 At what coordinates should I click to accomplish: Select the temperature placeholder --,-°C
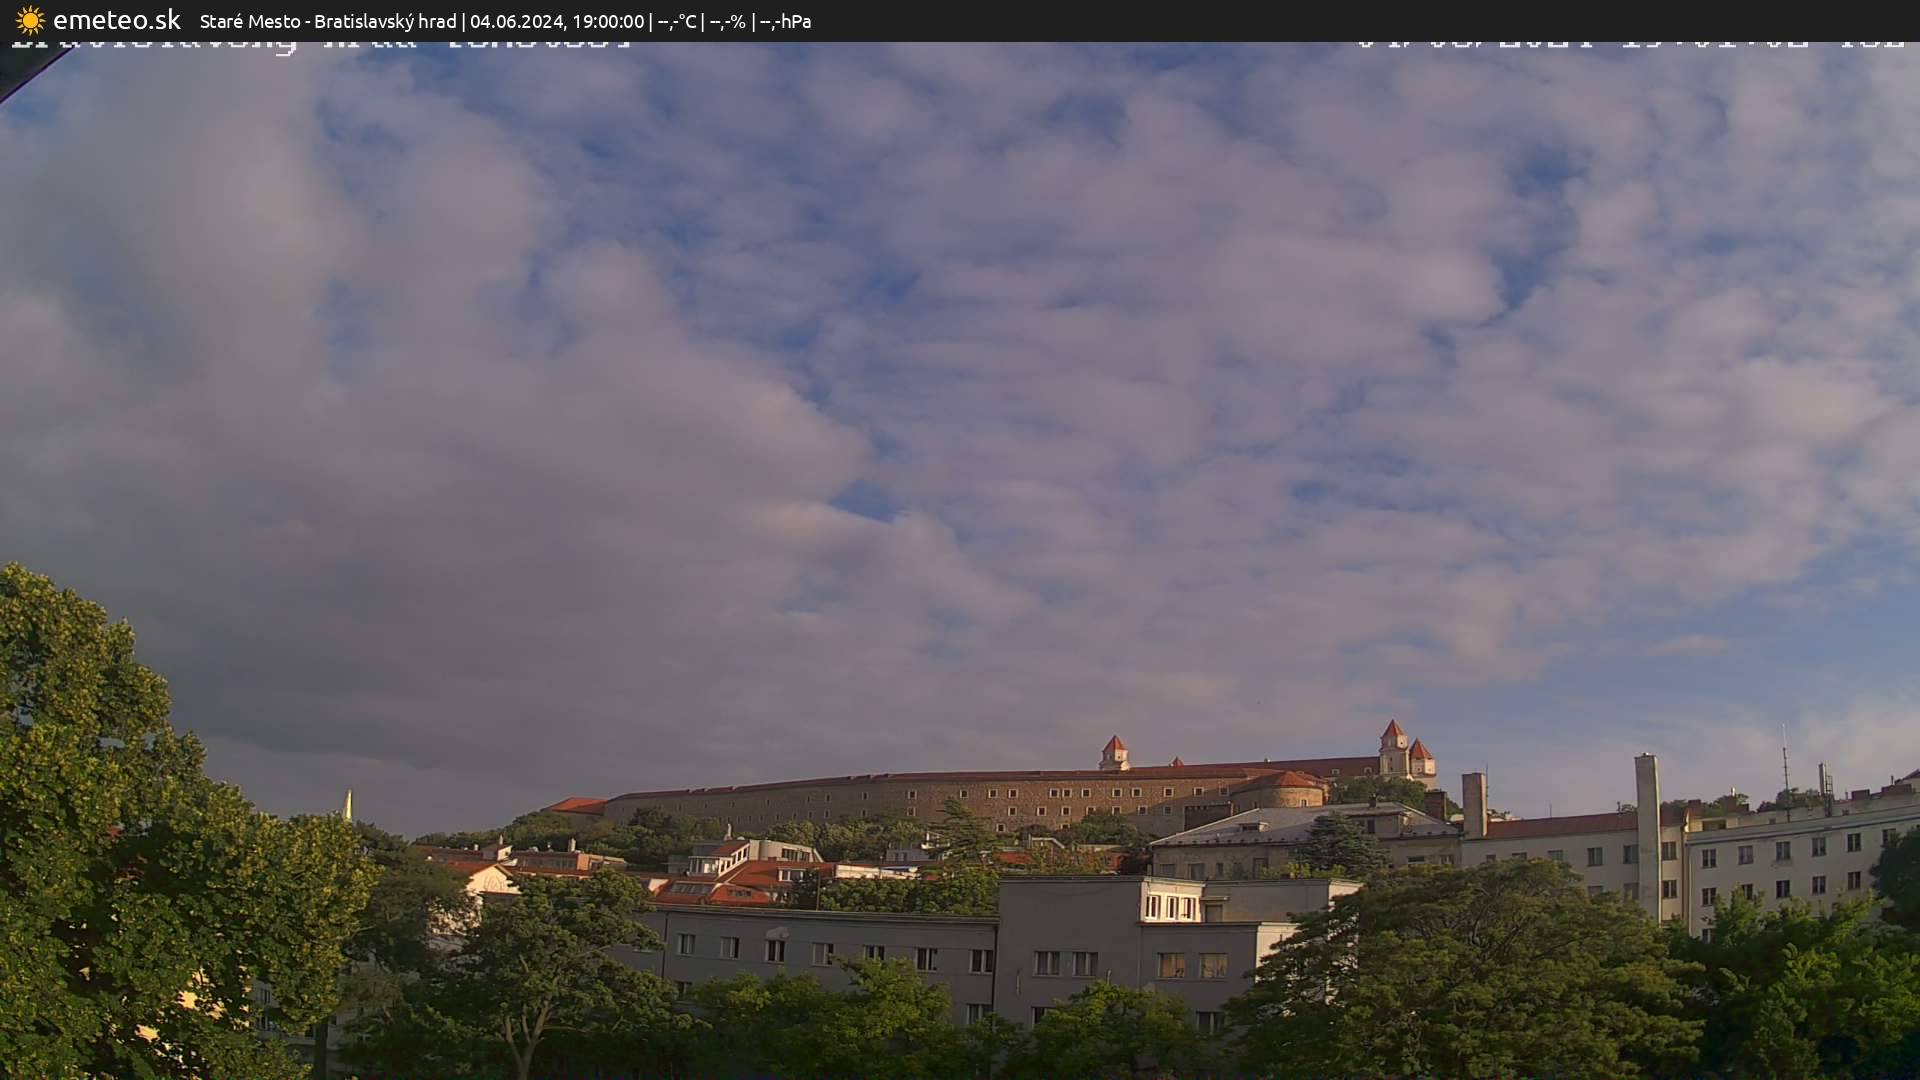click(678, 20)
